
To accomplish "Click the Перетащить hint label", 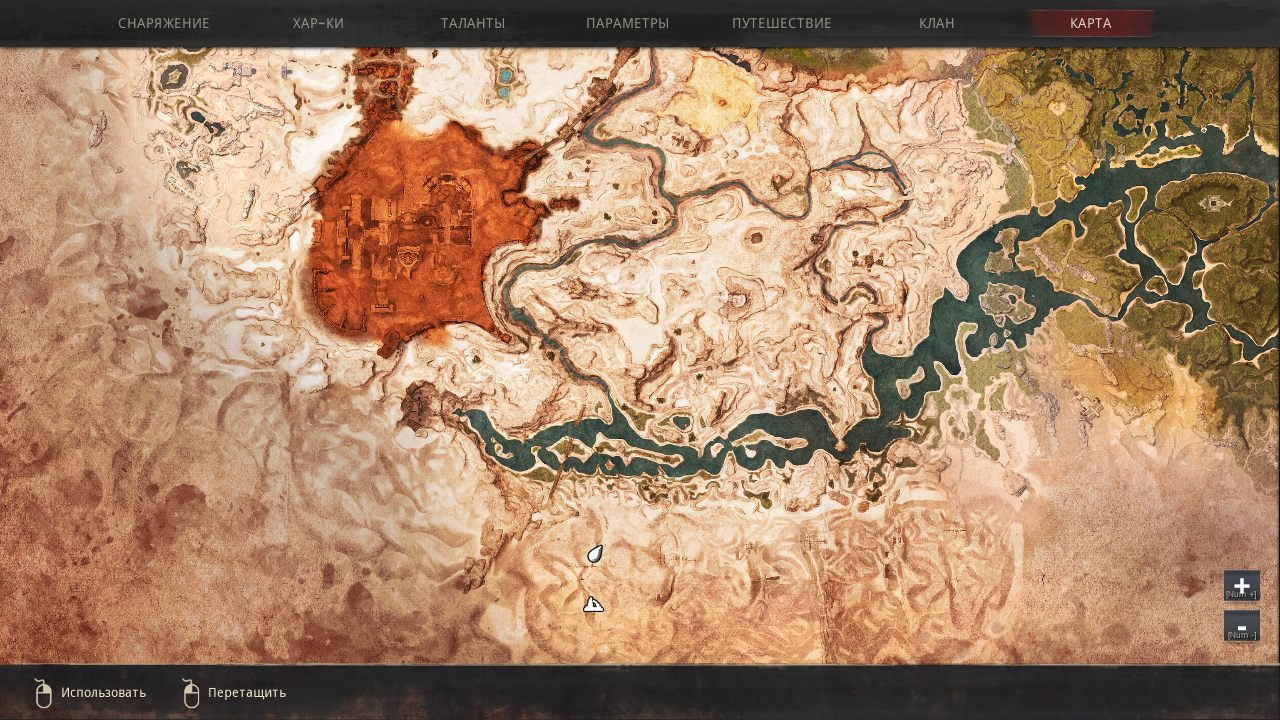I will coord(247,692).
